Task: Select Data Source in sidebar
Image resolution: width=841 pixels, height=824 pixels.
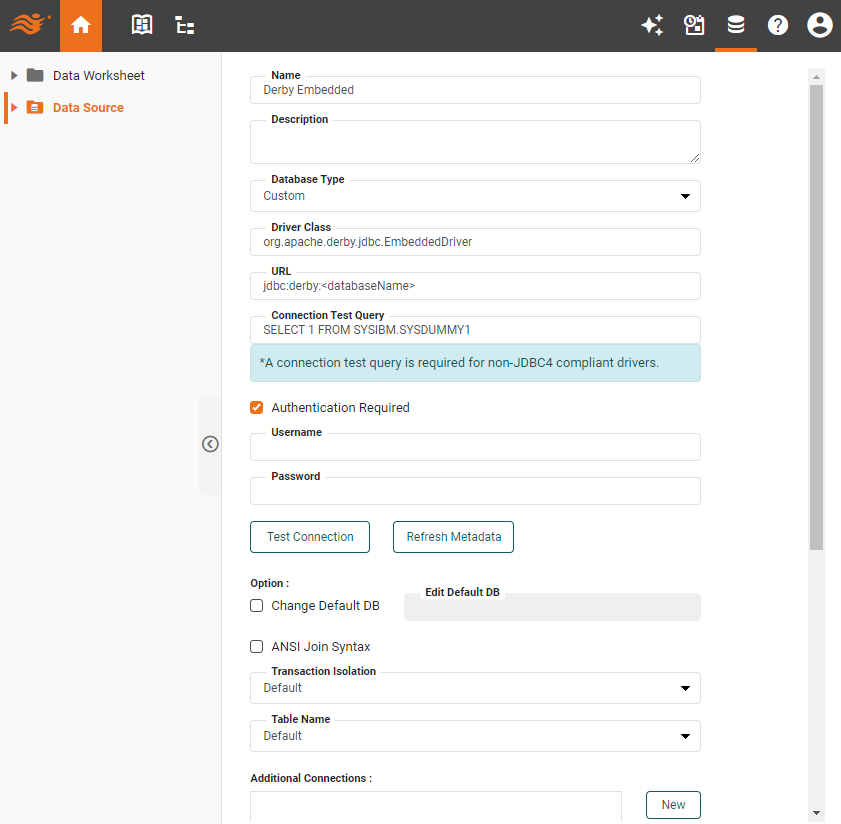Action: [x=88, y=108]
